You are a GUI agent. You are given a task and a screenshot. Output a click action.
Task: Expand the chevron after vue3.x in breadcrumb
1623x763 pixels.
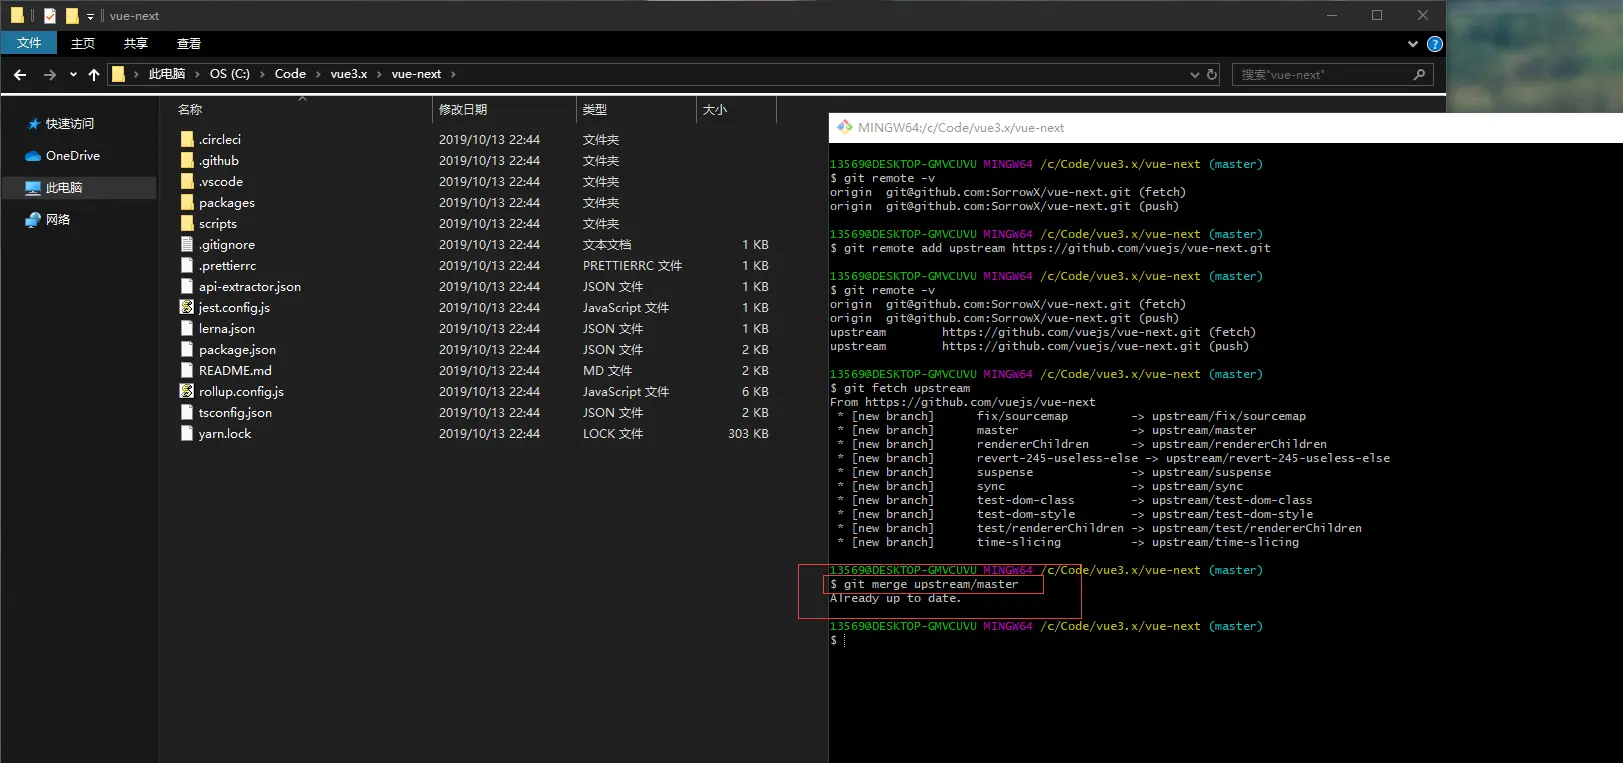(380, 74)
